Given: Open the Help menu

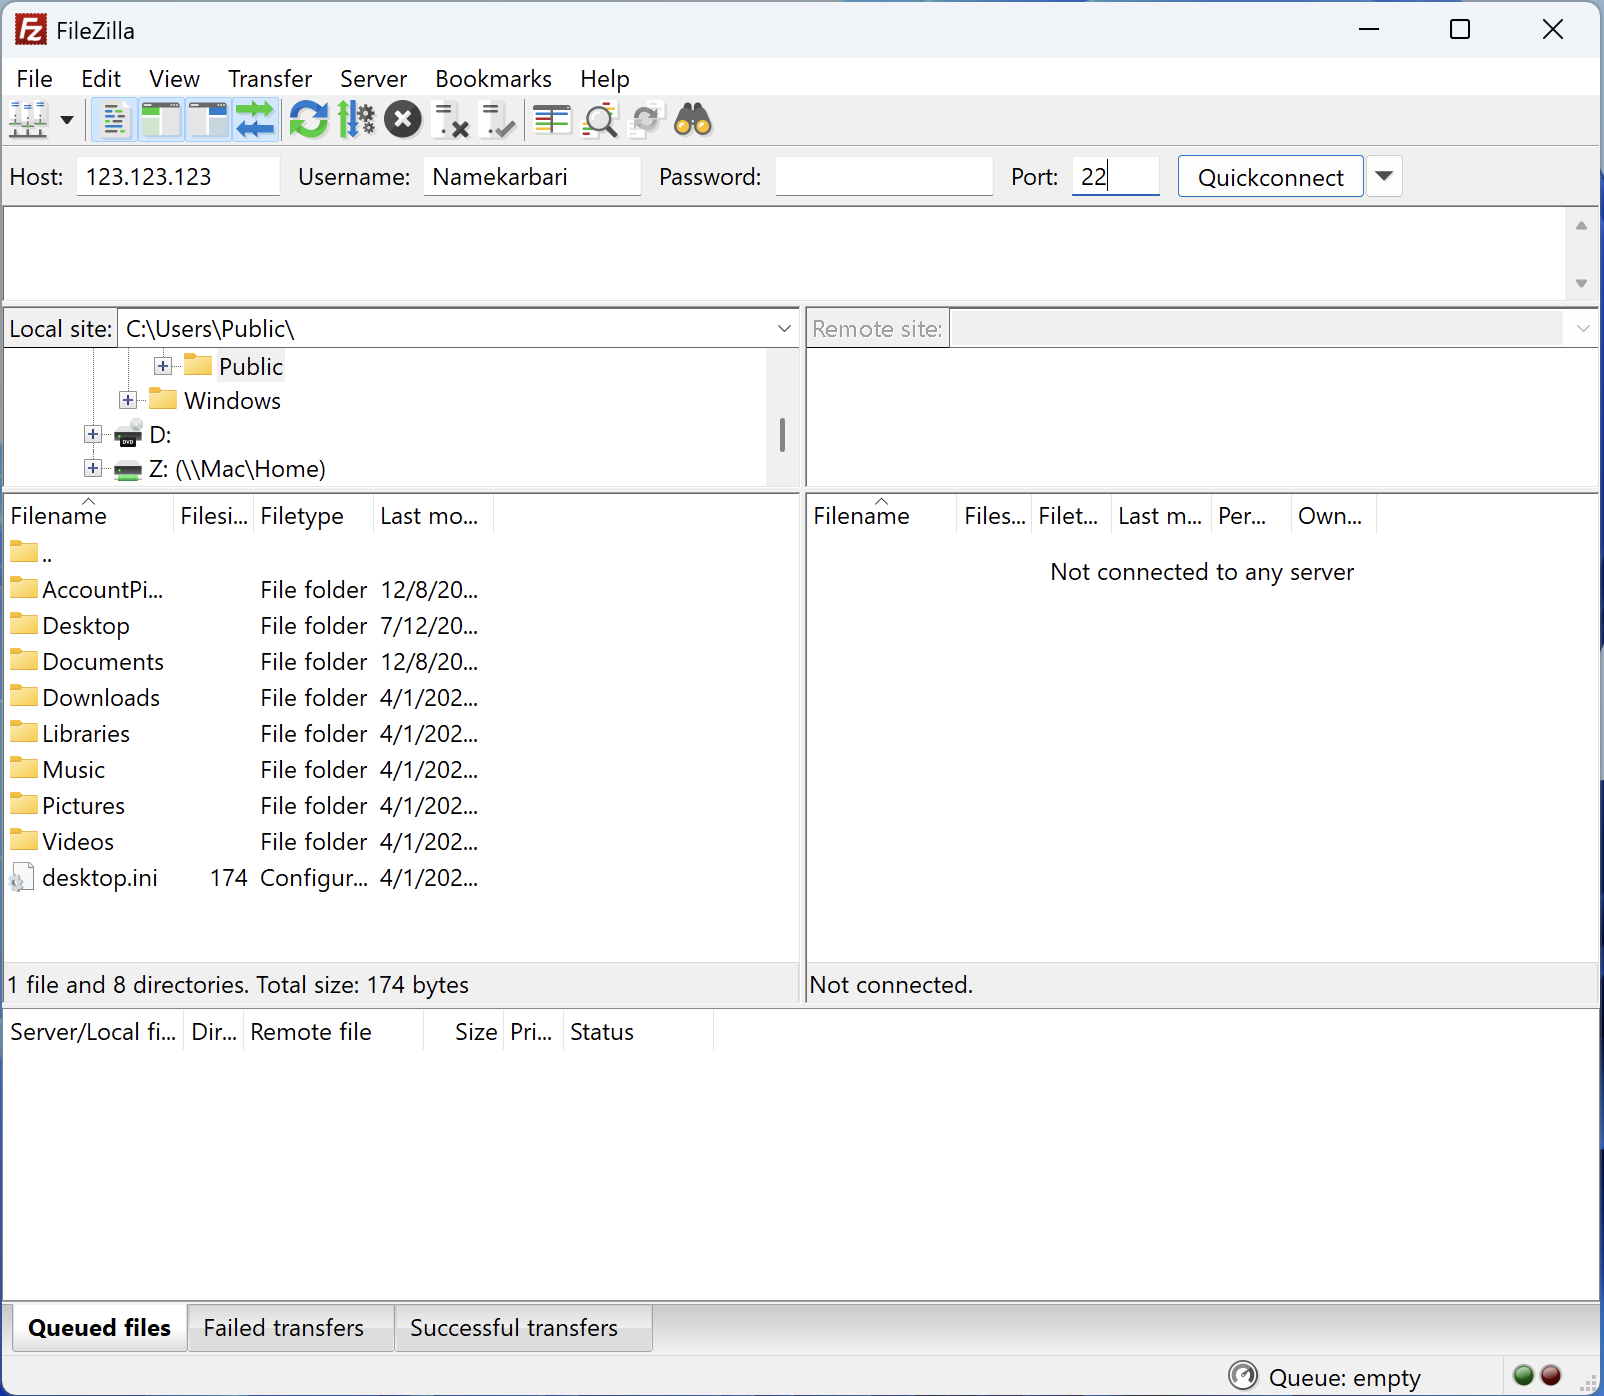Looking at the screenshot, I should (605, 79).
